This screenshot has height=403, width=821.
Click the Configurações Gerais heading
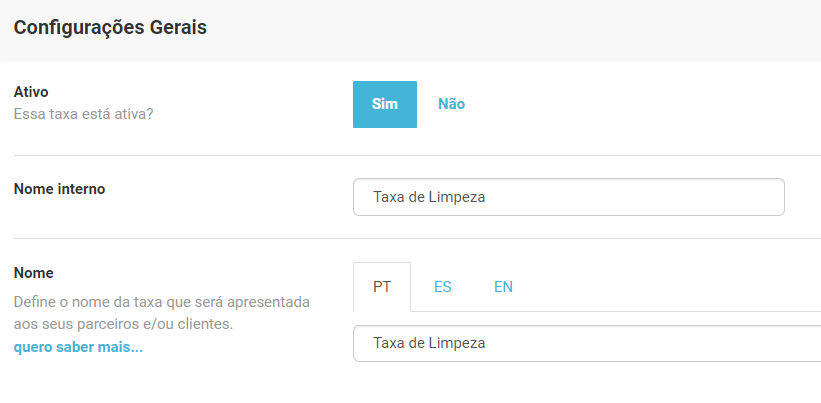click(x=110, y=28)
